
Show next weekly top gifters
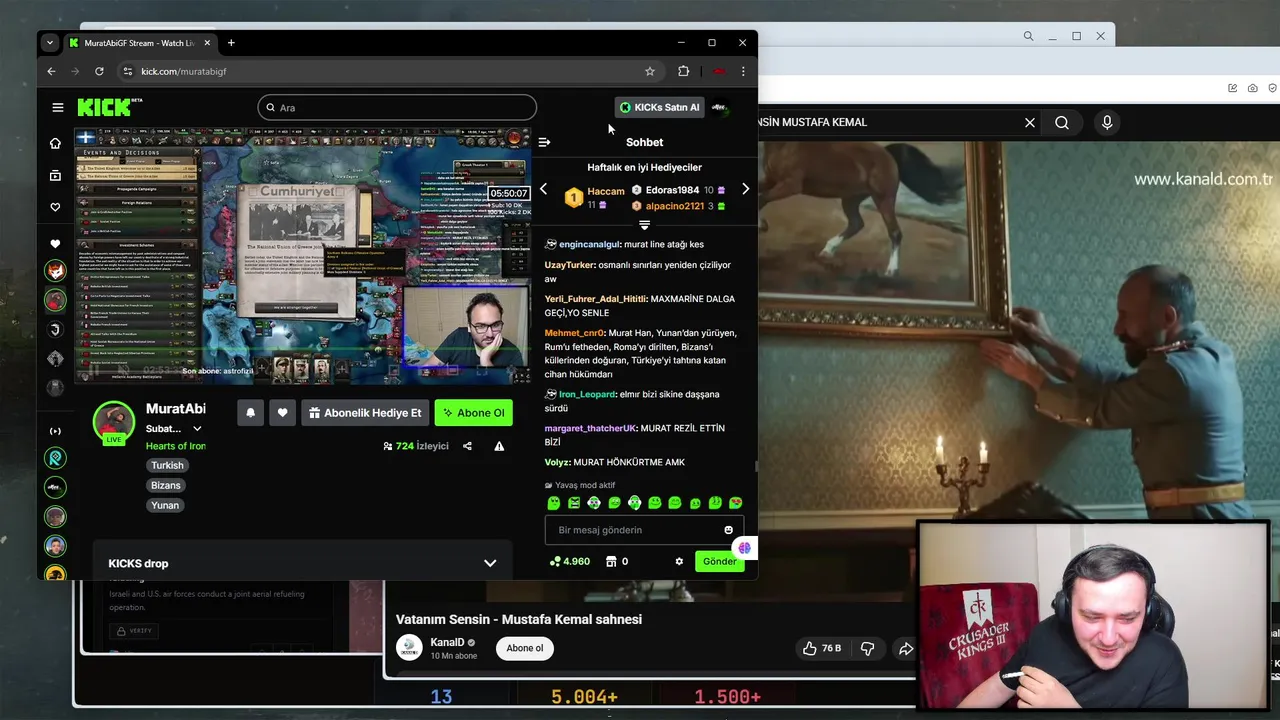pos(745,189)
